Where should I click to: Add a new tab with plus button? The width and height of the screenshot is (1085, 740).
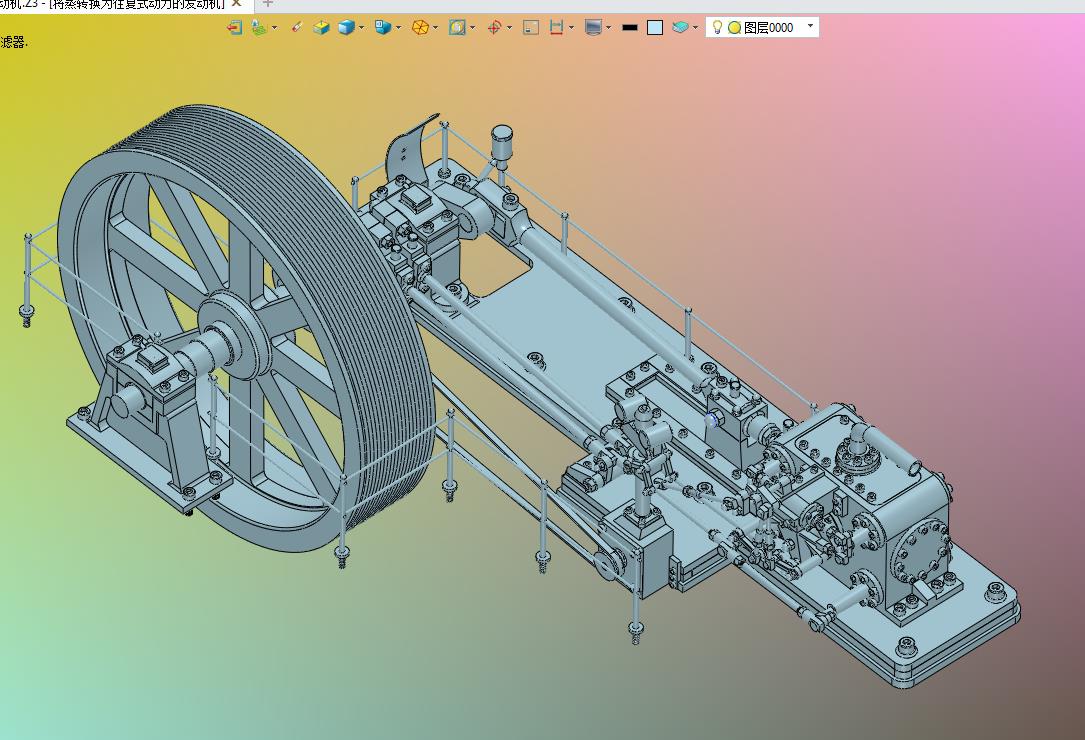268,3
